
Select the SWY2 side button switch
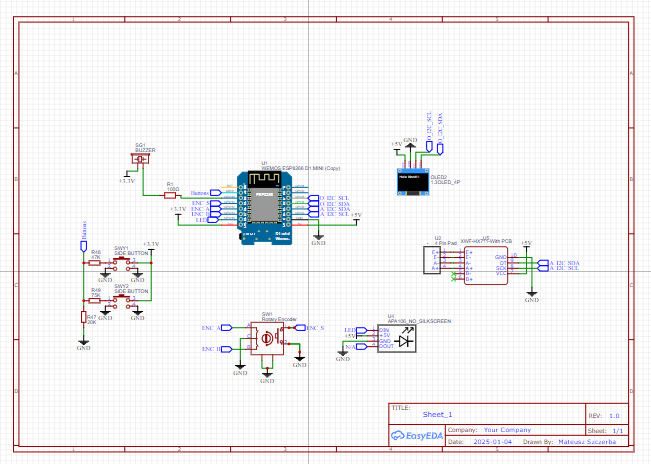pyautogui.click(x=122, y=301)
